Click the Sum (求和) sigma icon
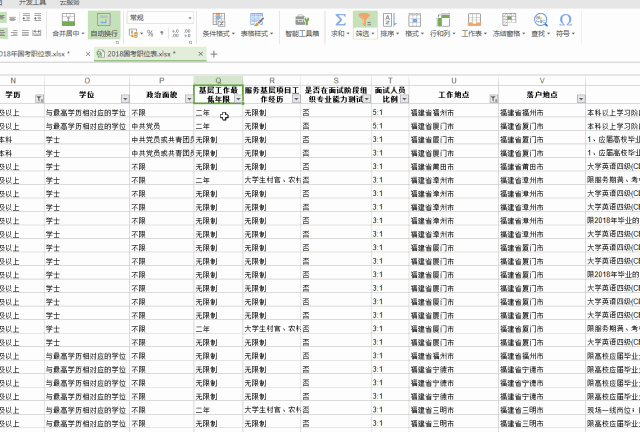 (x=340, y=20)
